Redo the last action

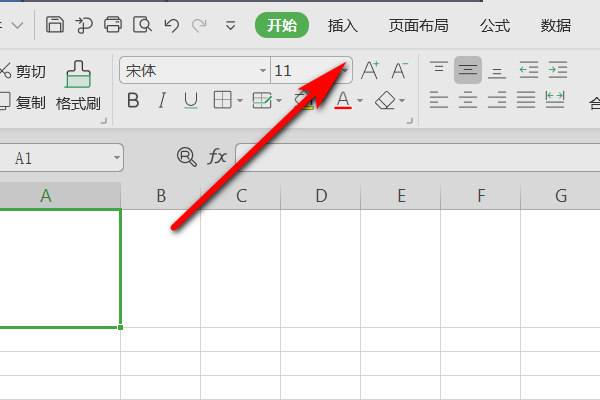click(x=199, y=26)
